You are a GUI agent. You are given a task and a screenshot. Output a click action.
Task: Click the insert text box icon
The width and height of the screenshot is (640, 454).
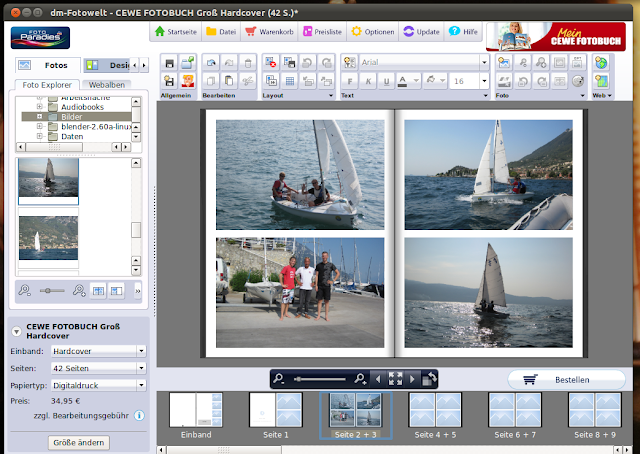350,62
